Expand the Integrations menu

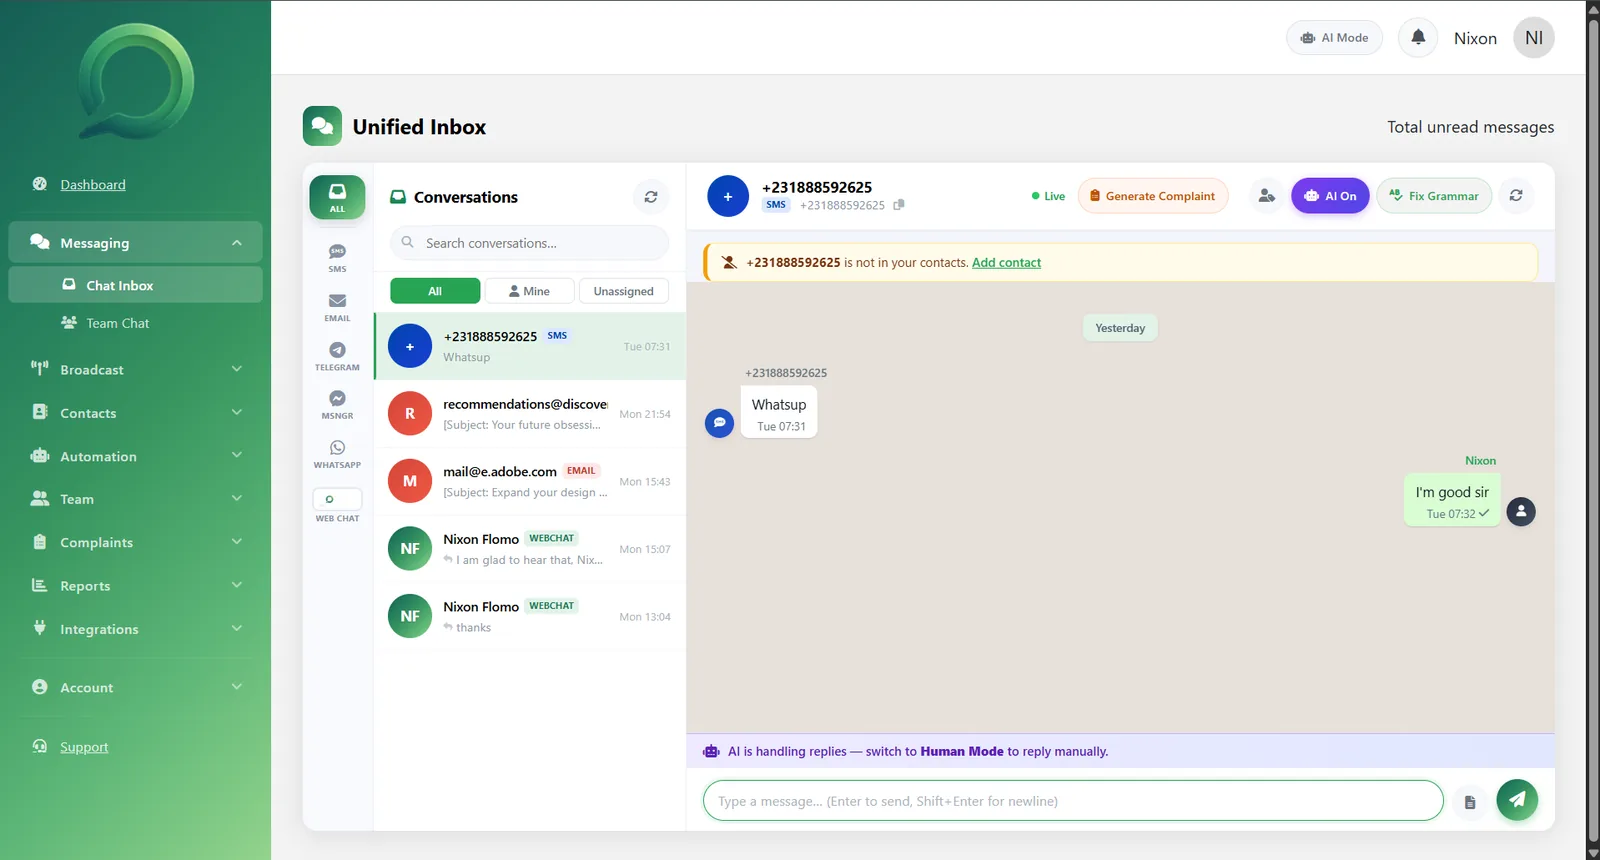click(136, 629)
